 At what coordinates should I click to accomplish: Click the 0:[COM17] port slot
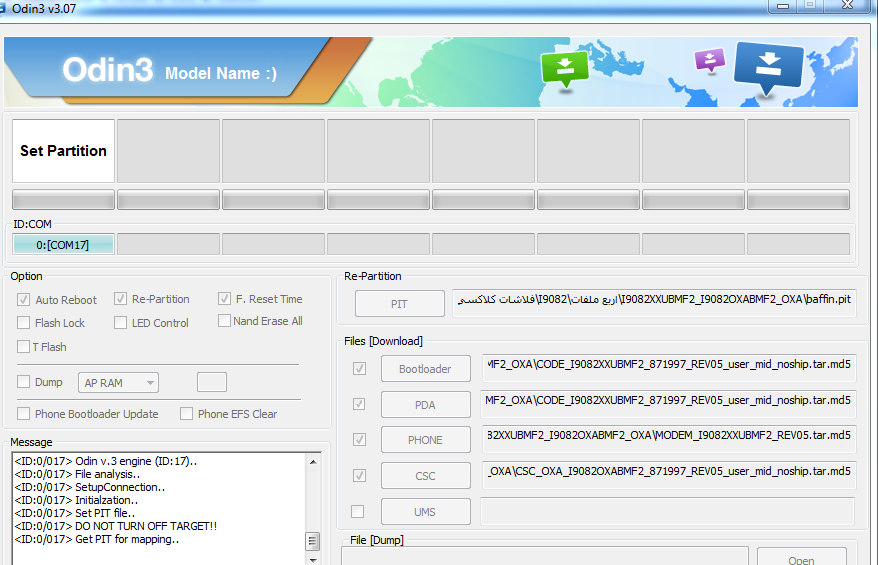coord(63,245)
